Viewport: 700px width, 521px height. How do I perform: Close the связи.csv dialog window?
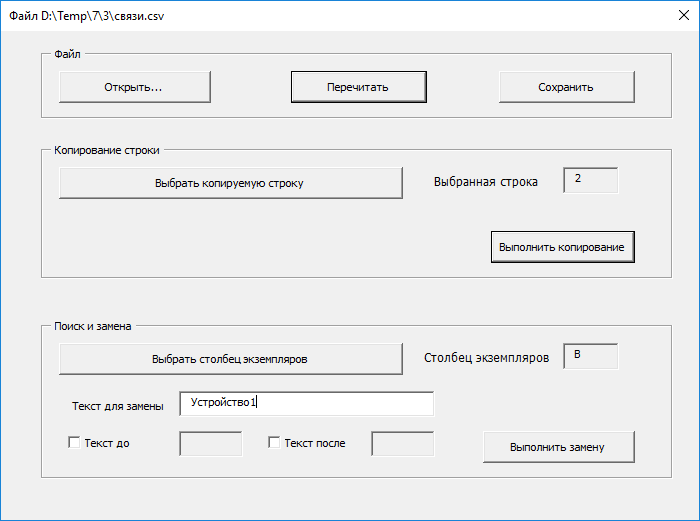(683, 16)
